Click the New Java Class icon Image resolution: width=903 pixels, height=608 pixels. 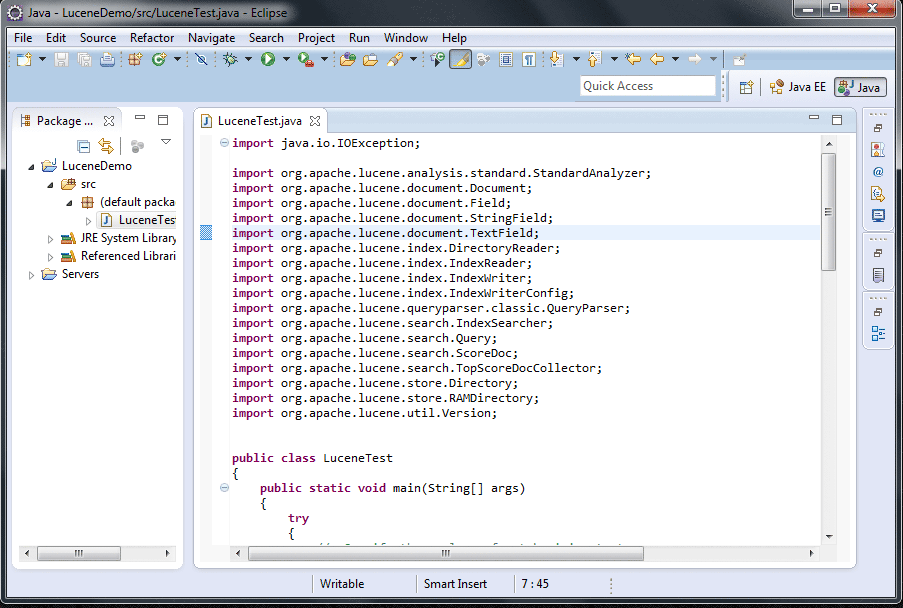pos(159,59)
